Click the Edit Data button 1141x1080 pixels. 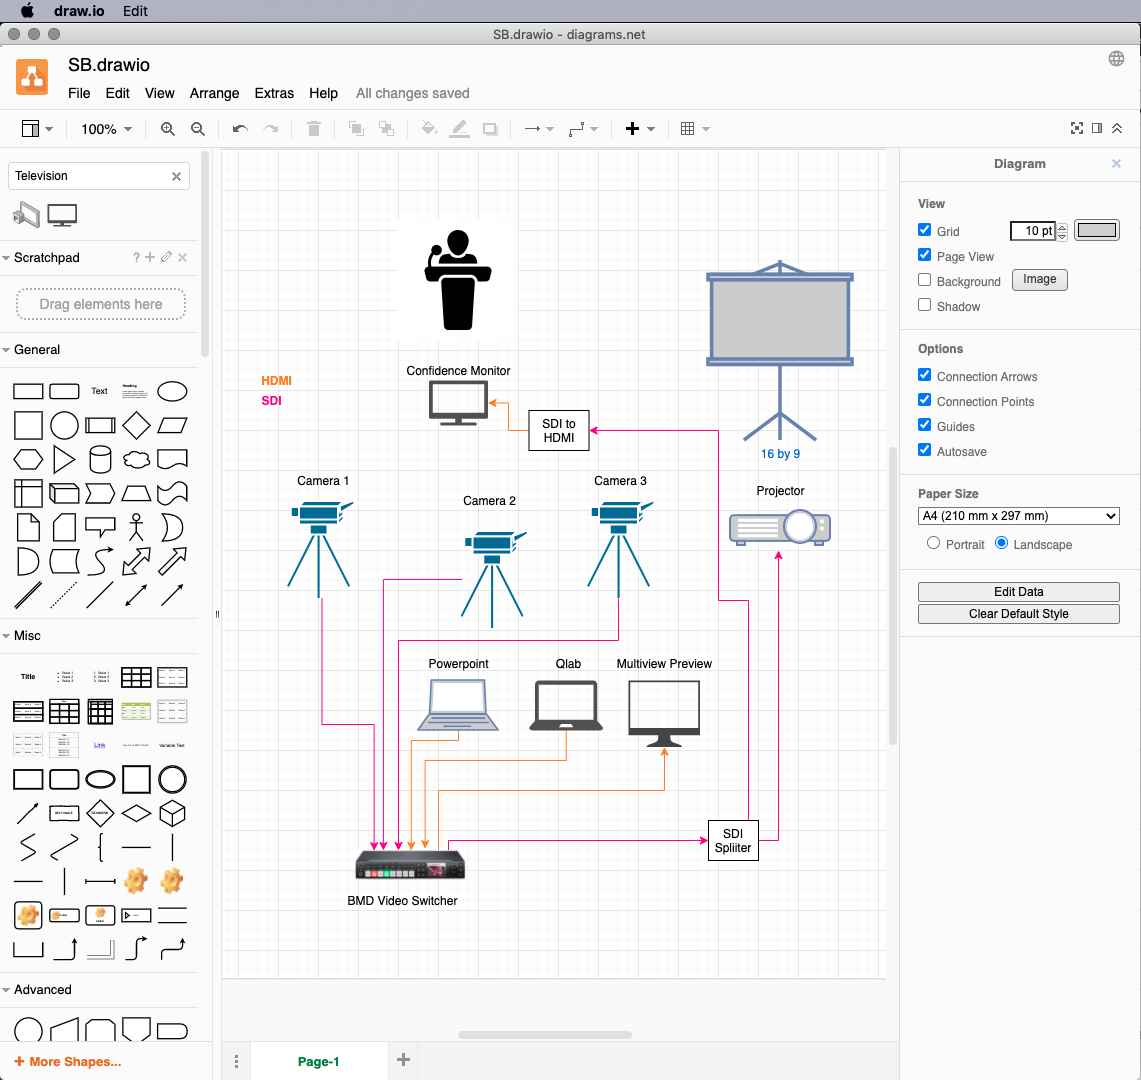click(x=1018, y=591)
